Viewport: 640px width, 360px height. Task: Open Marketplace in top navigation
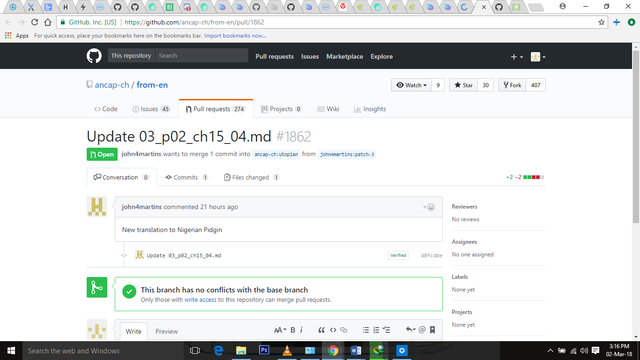pos(344,56)
